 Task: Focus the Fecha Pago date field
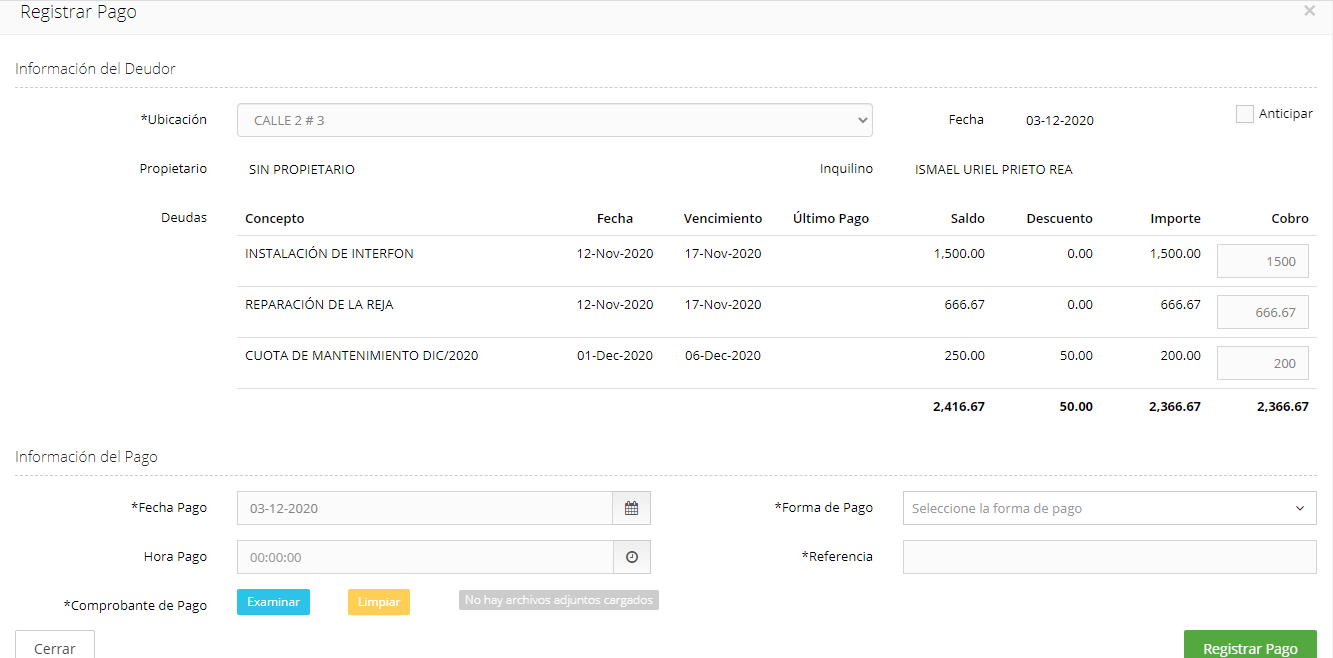click(424, 508)
